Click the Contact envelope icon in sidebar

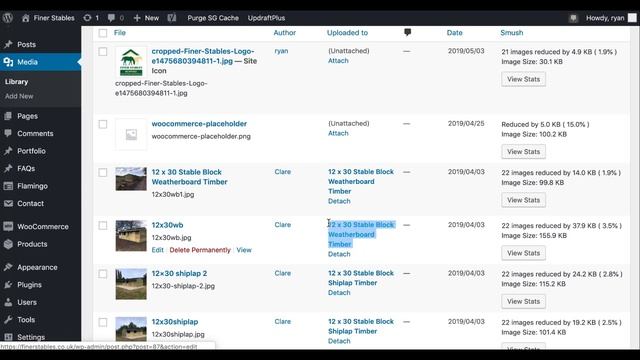(8, 203)
